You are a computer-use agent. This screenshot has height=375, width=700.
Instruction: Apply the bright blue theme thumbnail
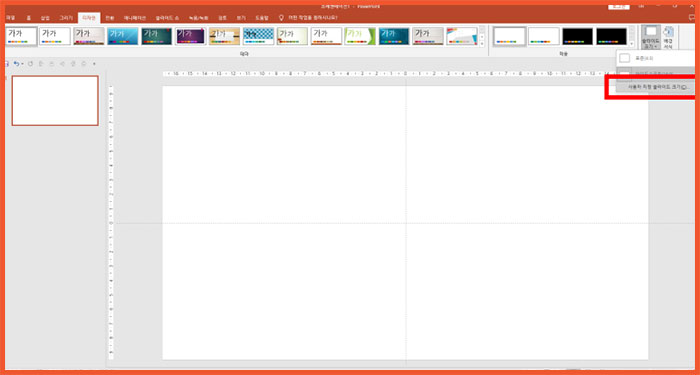(x=123, y=36)
